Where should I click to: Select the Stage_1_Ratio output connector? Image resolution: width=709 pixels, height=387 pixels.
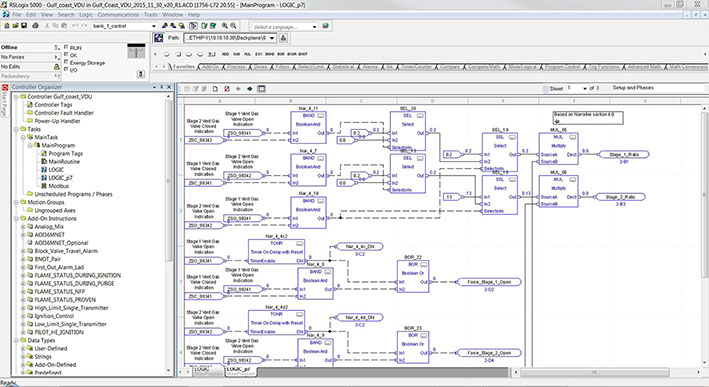[624, 155]
